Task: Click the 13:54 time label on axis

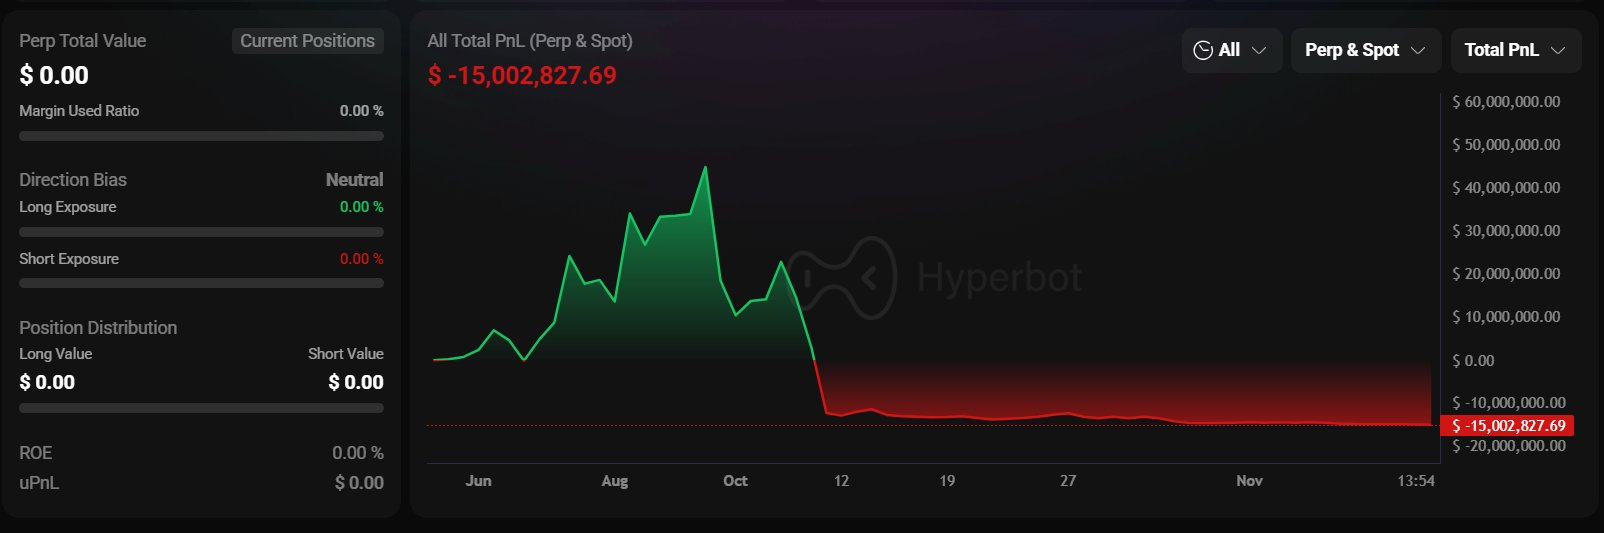Action: (x=1415, y=481)
